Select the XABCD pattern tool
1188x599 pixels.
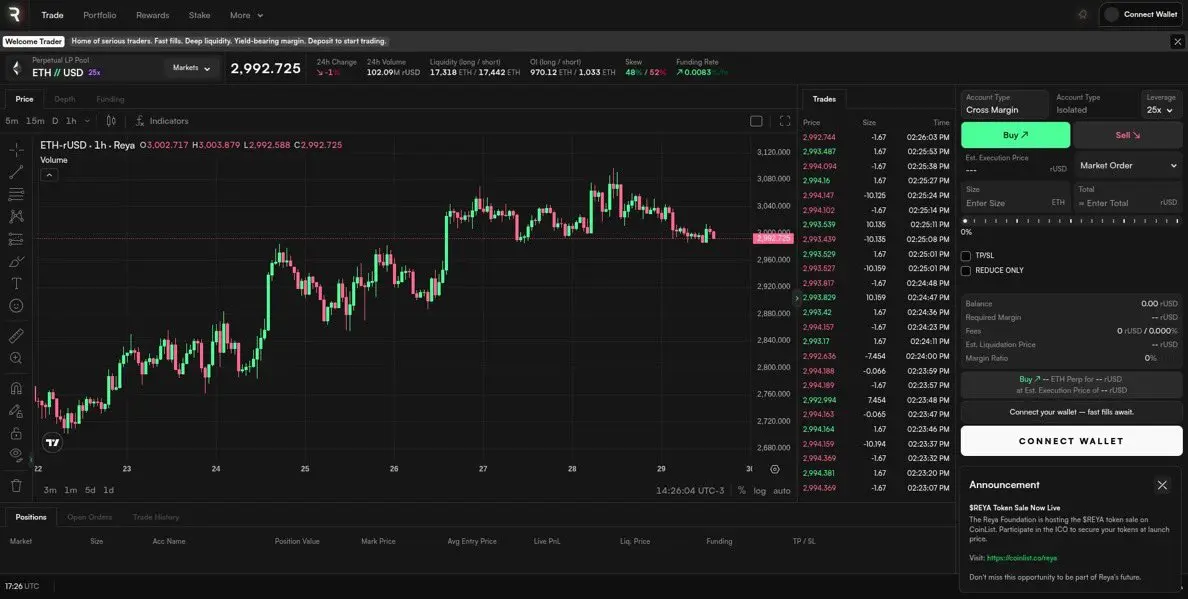[x=16, y=217]
